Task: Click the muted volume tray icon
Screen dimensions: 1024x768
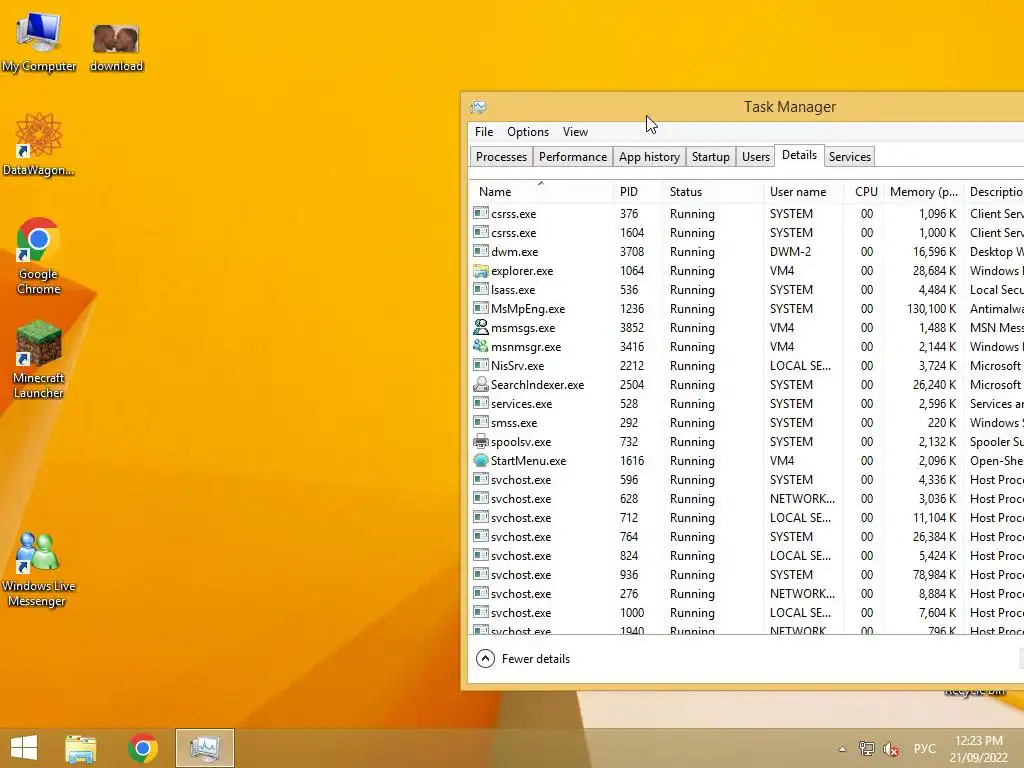Action: click(x=891, y=749)
